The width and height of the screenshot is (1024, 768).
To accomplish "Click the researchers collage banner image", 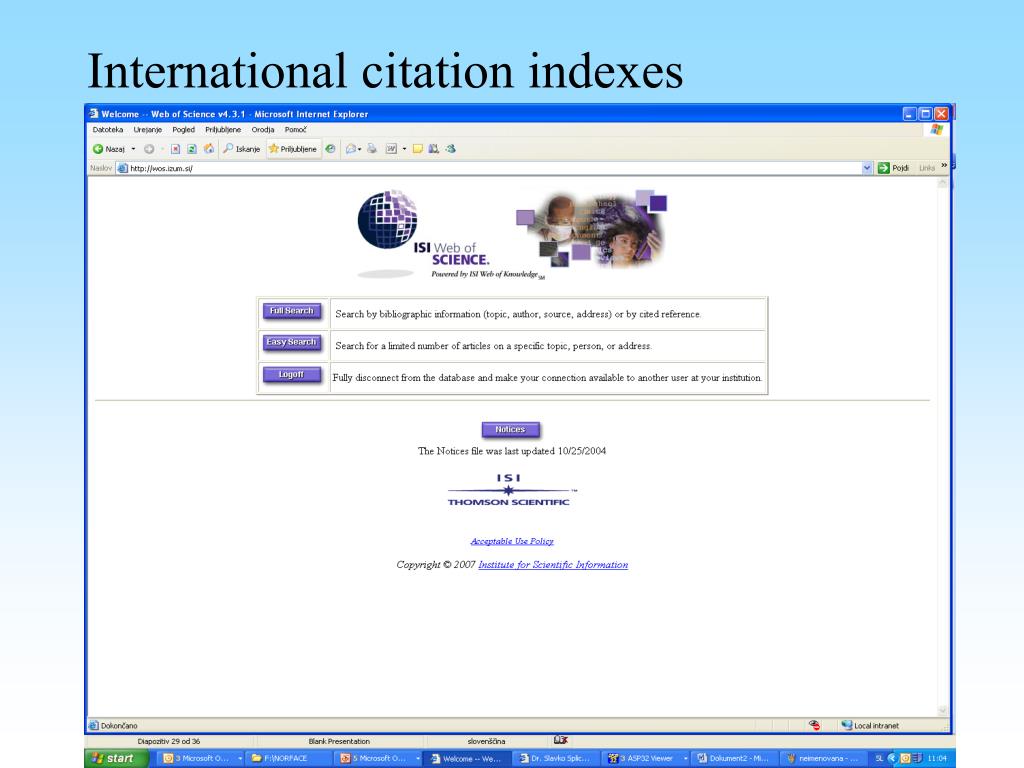I will click(591, 228).
